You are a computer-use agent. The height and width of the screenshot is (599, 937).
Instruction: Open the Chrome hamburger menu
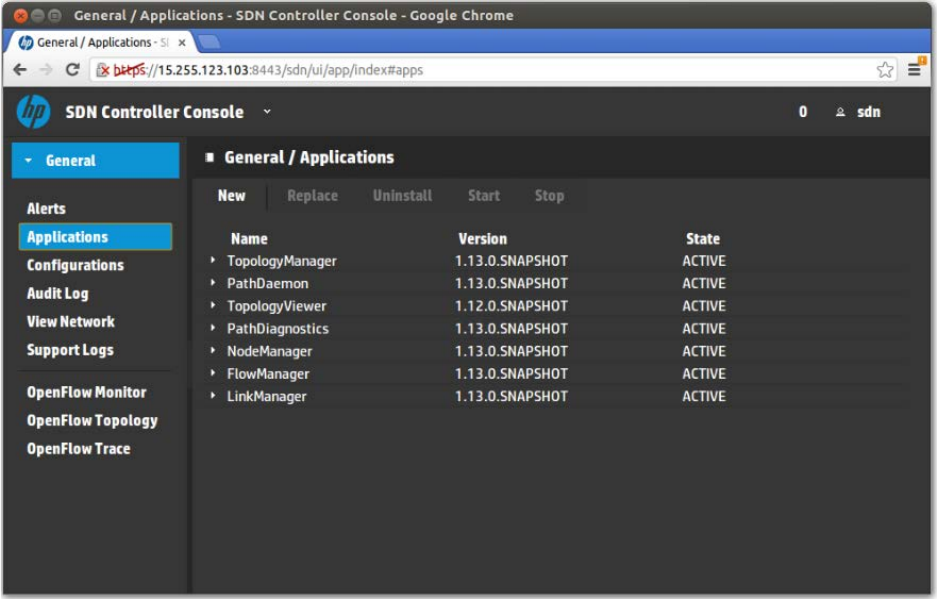915,70
